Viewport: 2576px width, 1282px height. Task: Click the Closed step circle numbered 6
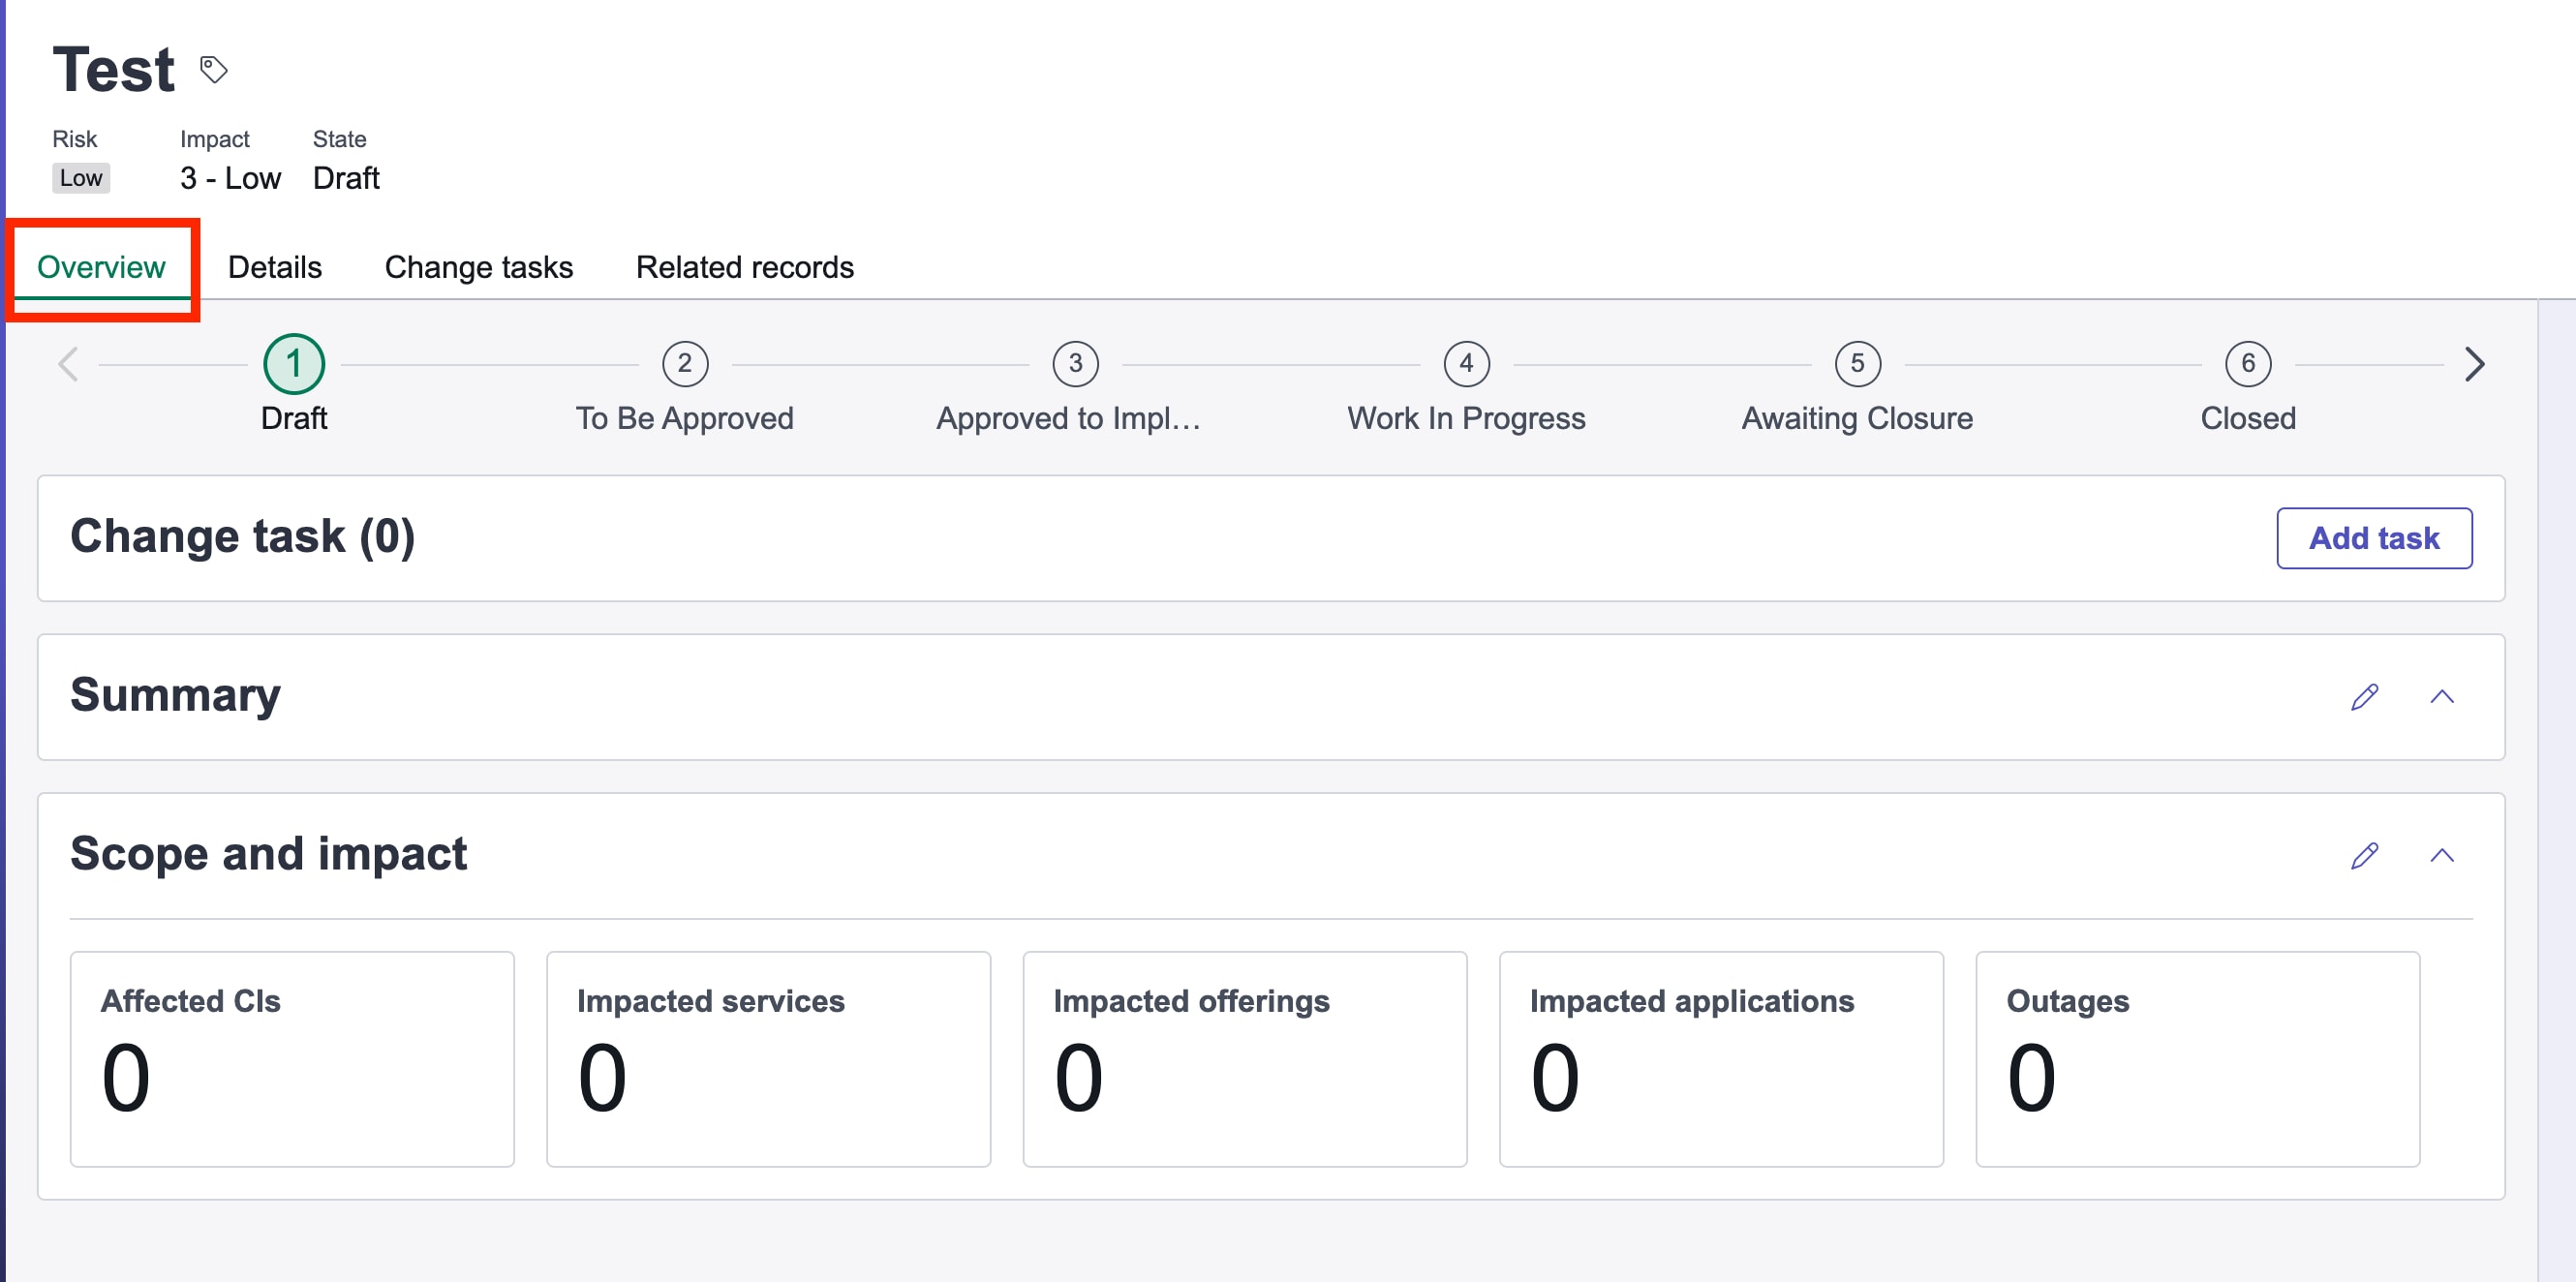point(2247,364)
